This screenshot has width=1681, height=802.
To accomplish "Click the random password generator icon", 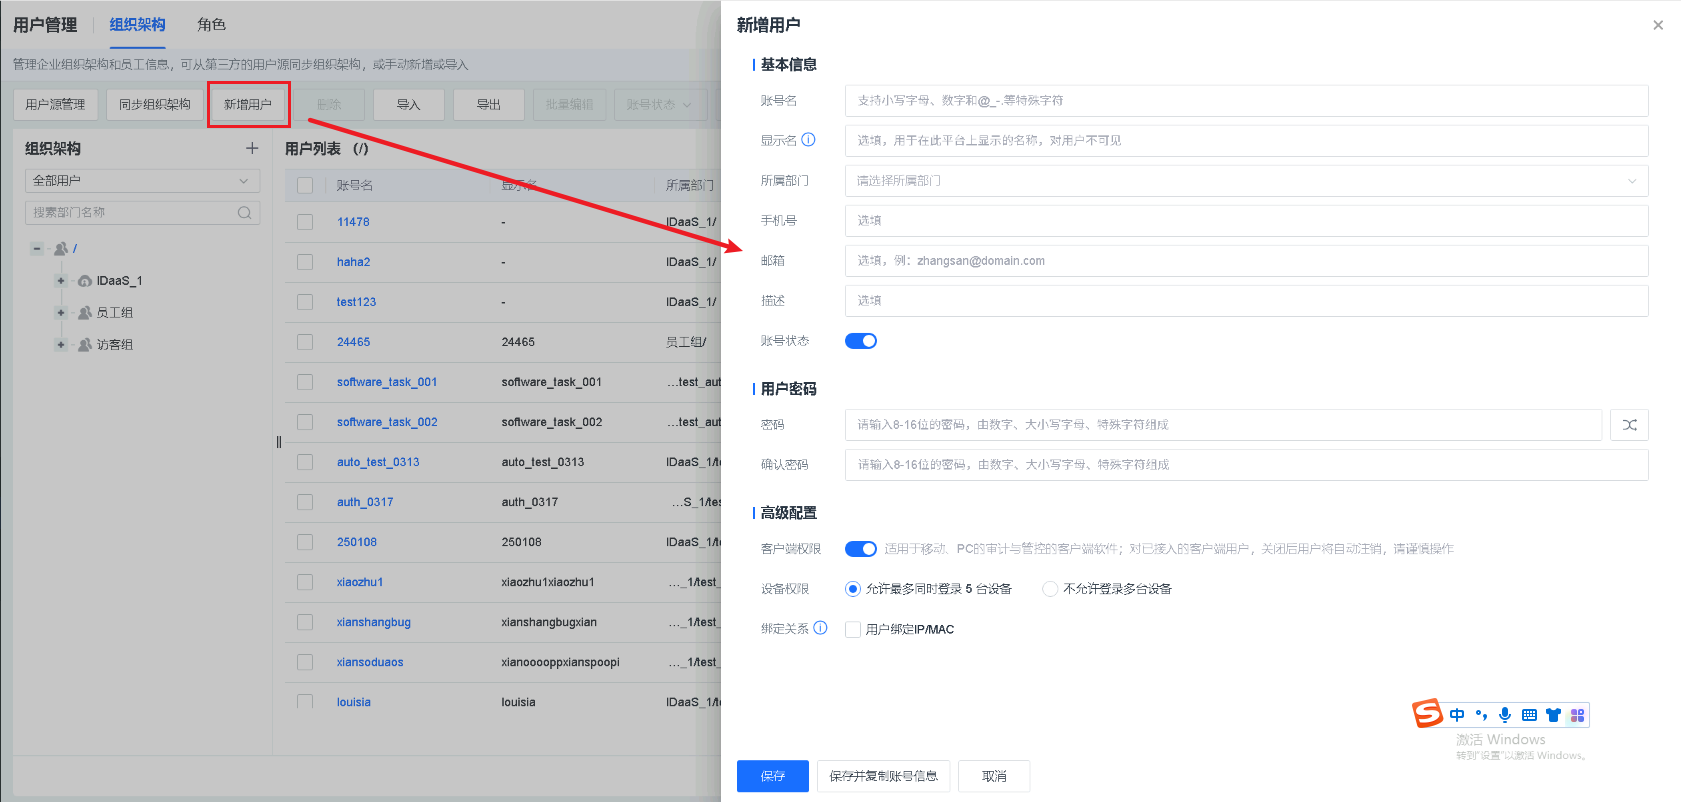I will tap(1629, 425).
